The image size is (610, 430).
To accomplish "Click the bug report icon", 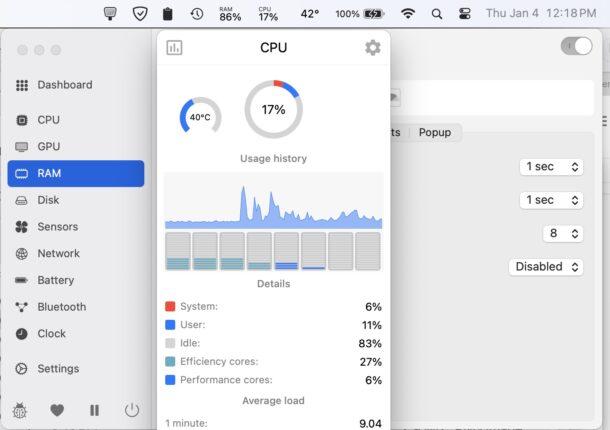I will (x=20, y=410).
